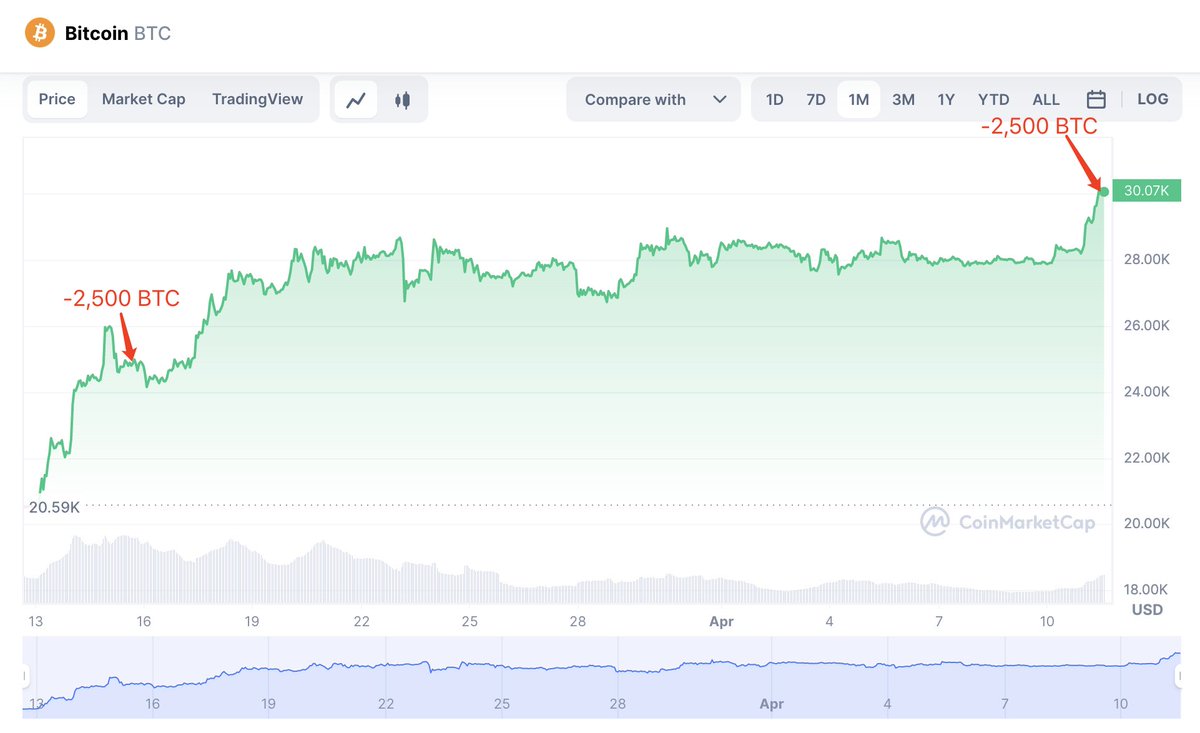Image resolution: width=1200 pixels, height=733 pixels.
Task: Set chart range to 1M
Action: 859,99
